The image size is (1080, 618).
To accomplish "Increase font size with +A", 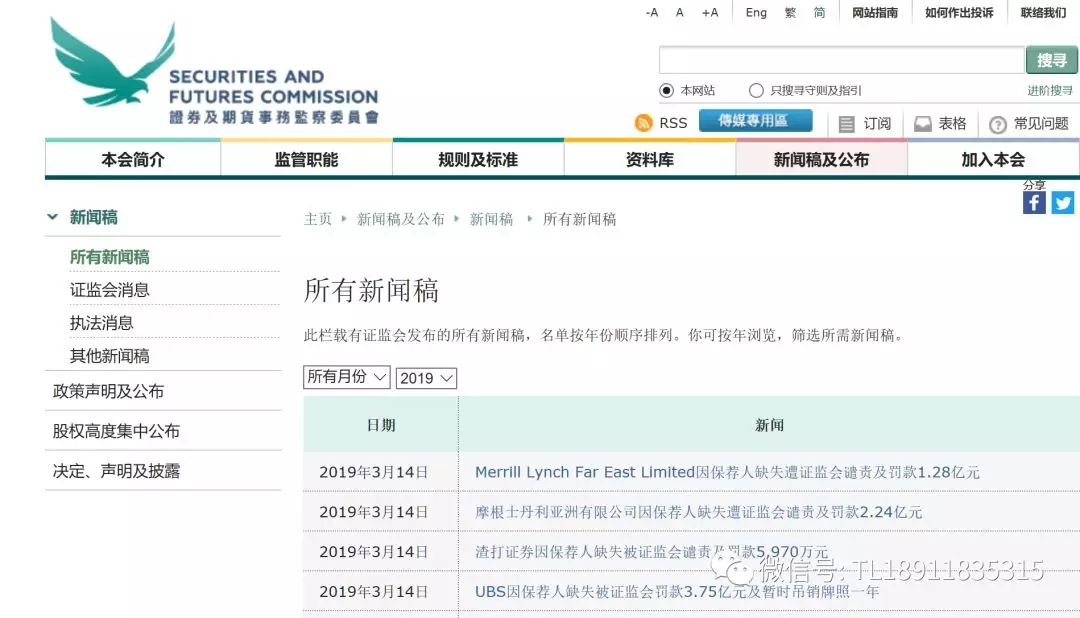I will [x=709, y=12].
